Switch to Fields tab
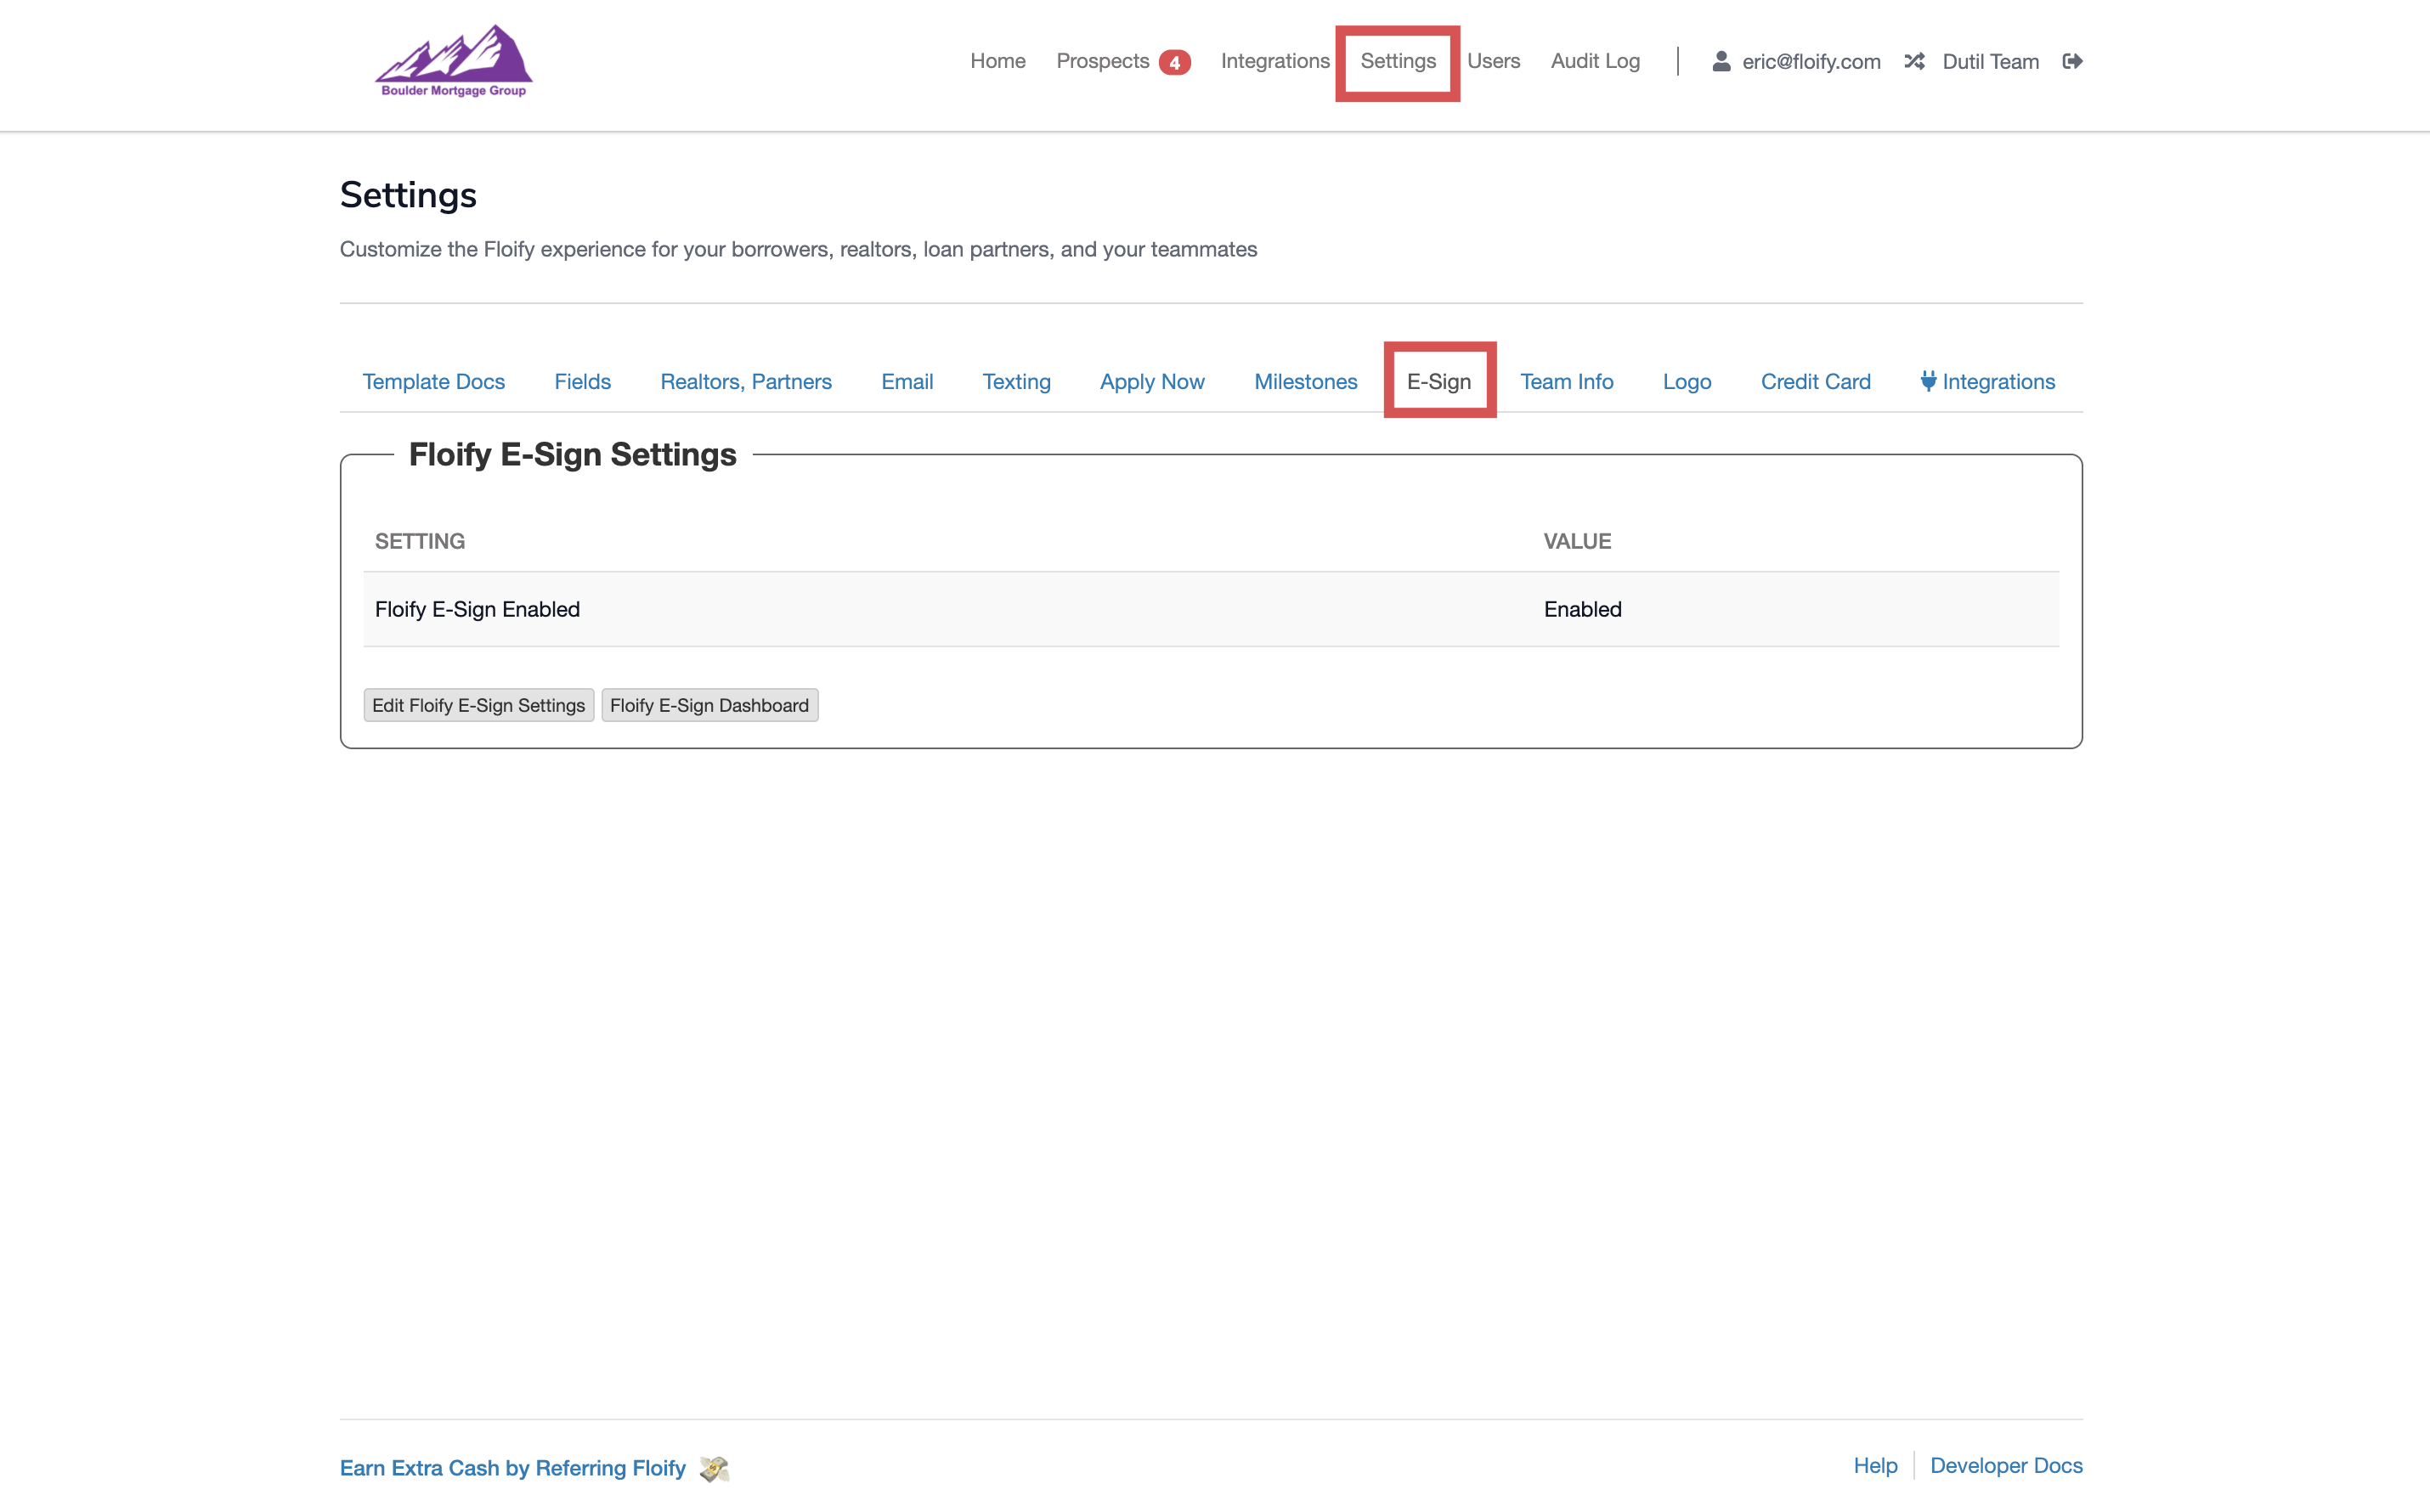The image size is (2430, 1512). point(582,381)
